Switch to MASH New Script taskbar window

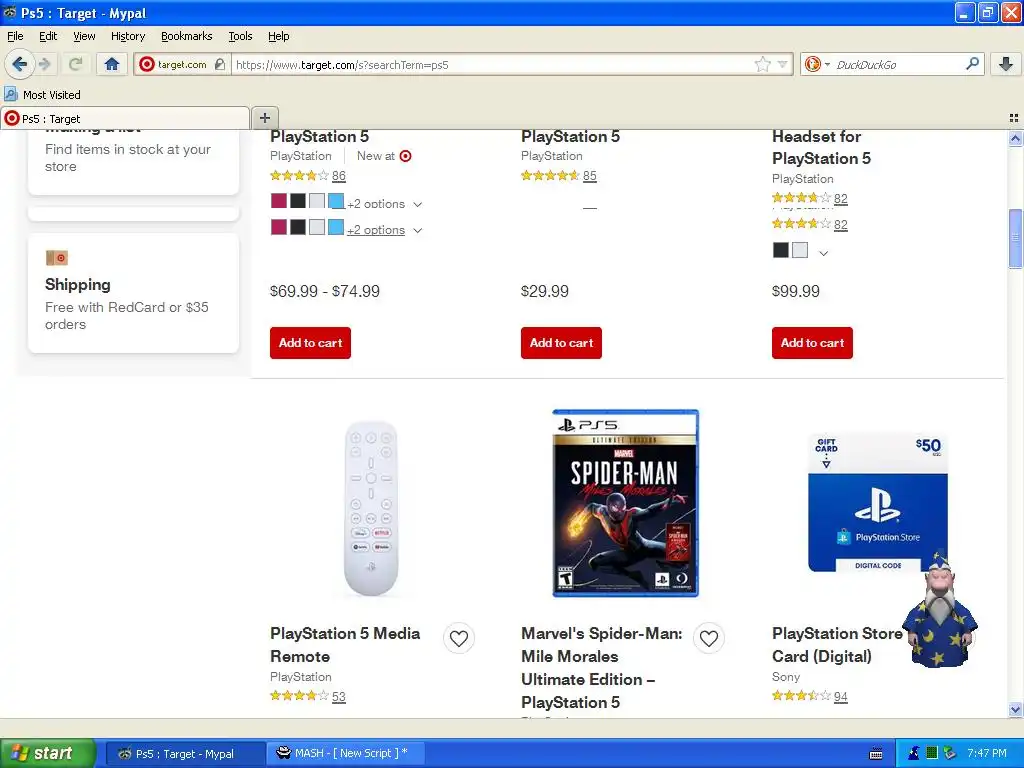click(345, 753)
